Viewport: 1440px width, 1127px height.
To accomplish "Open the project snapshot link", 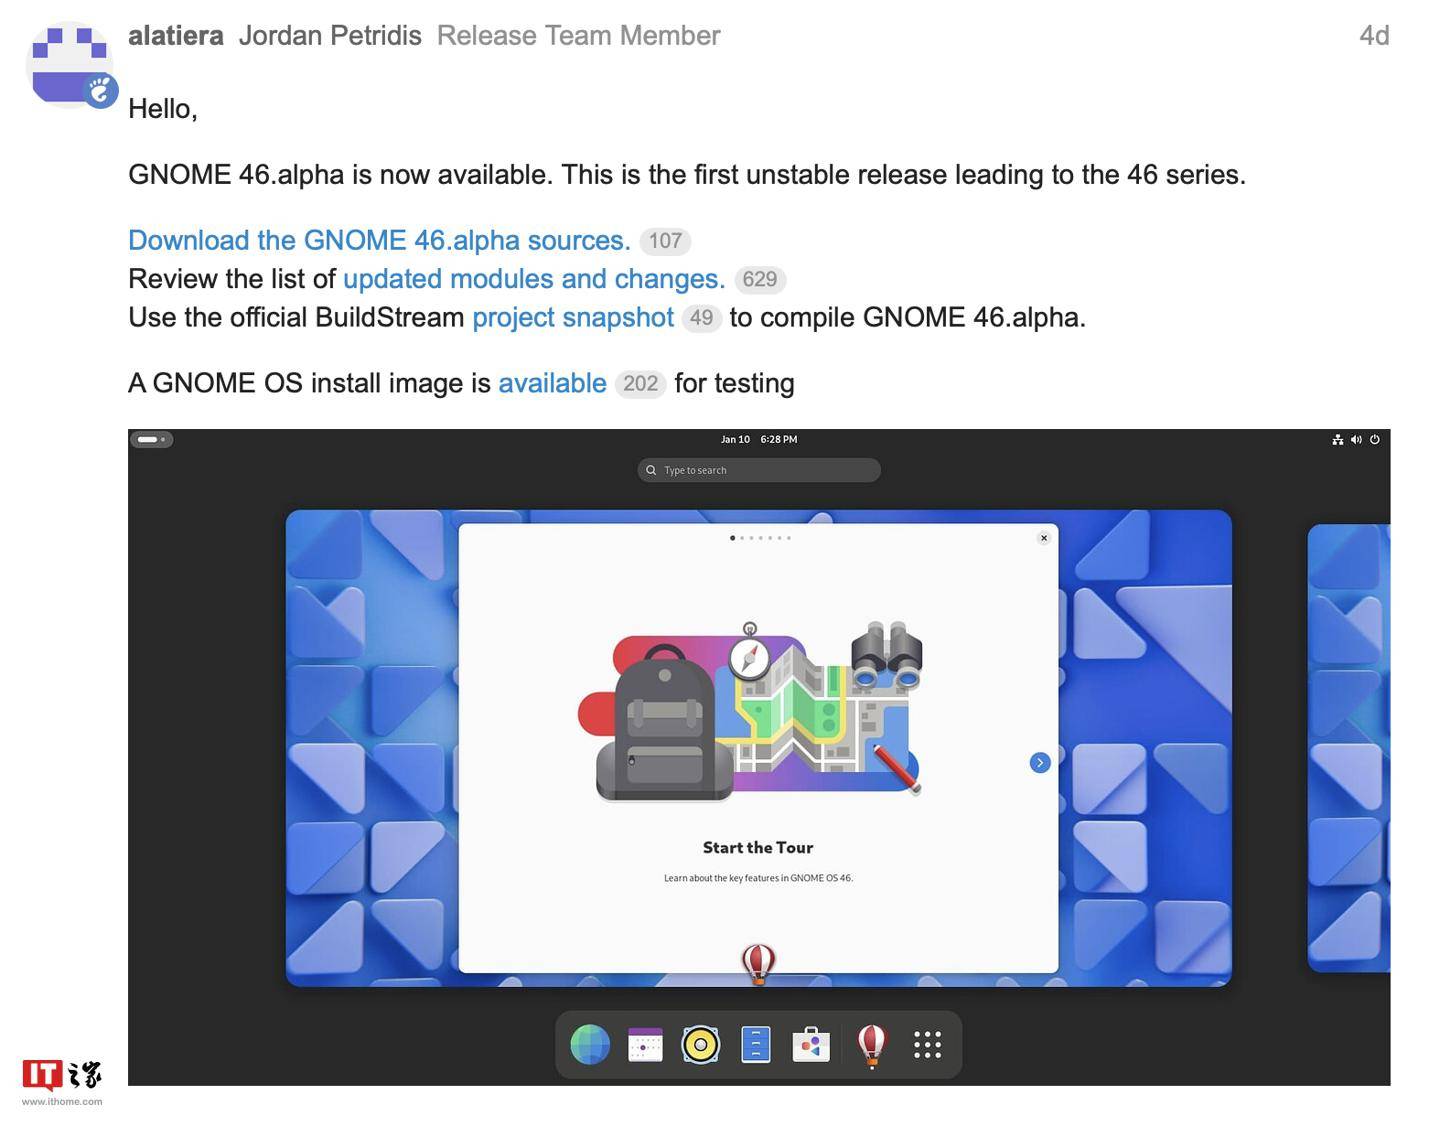I will pos(573,318).
